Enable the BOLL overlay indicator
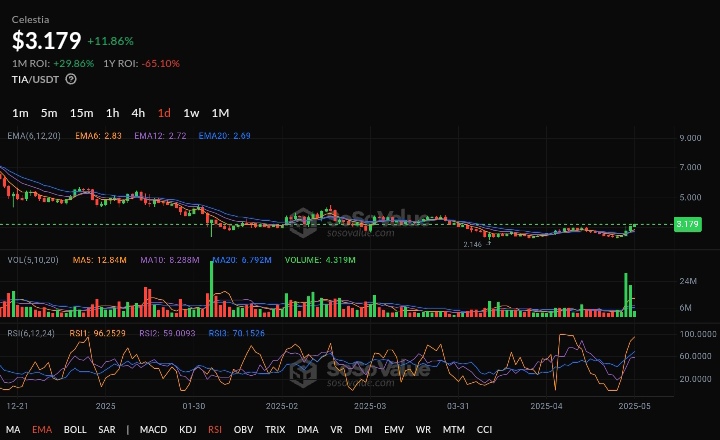The width and height of the screenshot is (720, 440). [75, 430]
